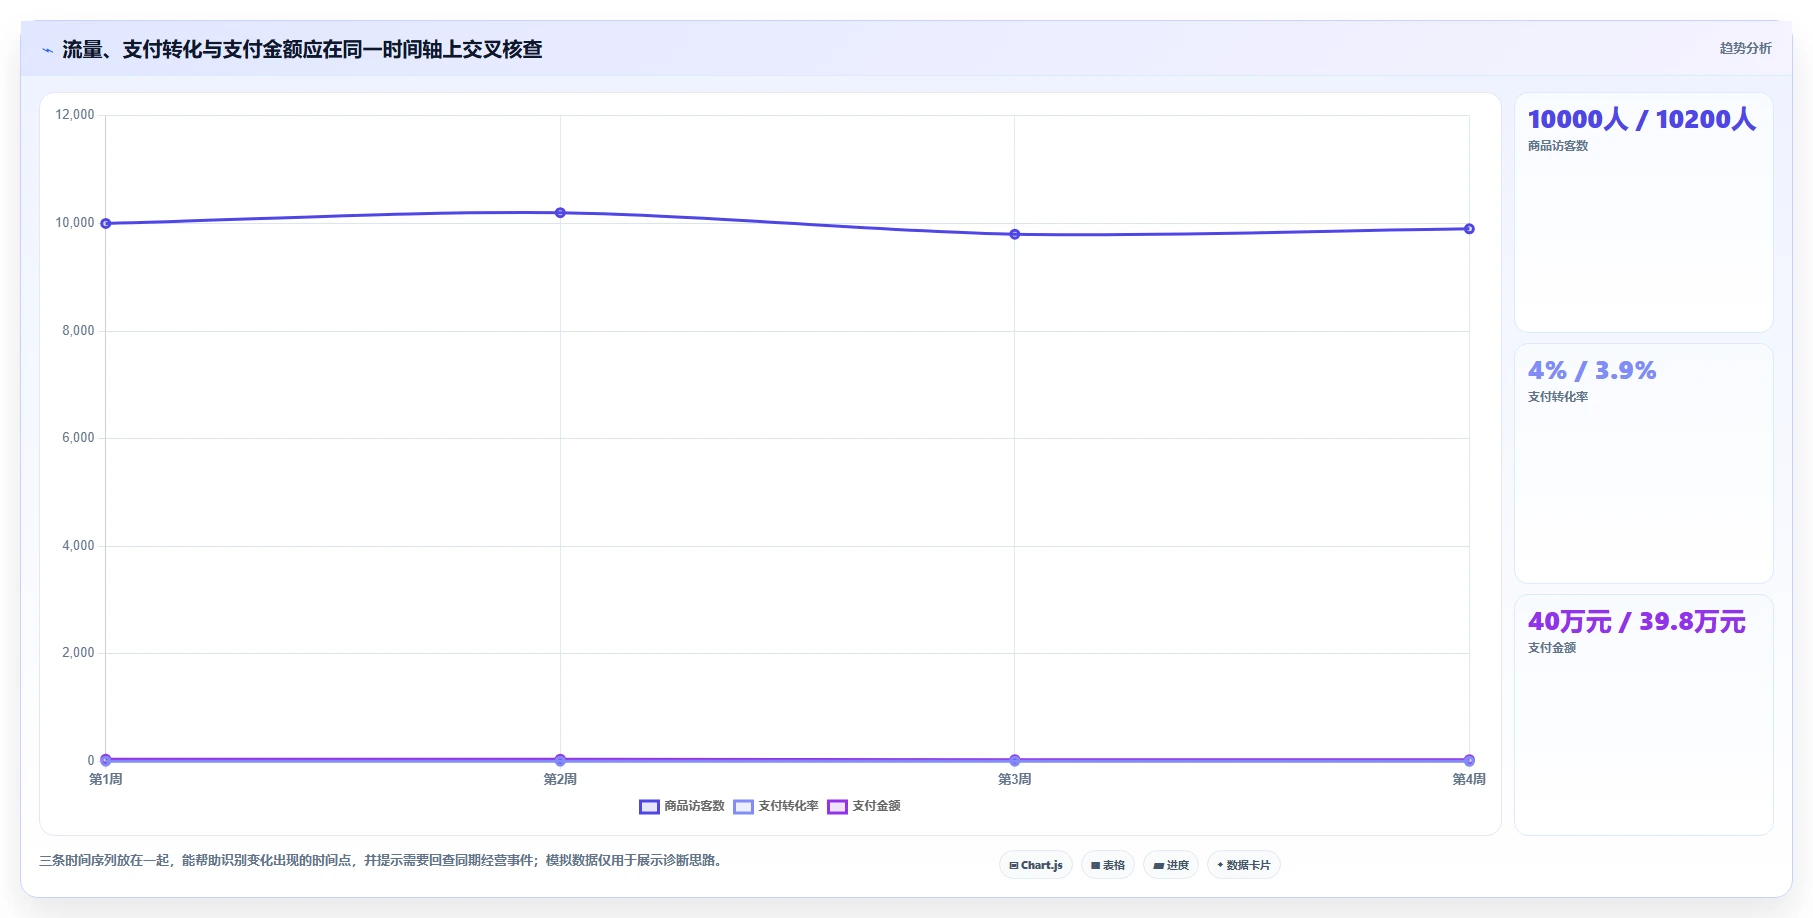Toggle the 商品访客数 legend series
The image size is (1813, 918).
[x=682, y=806]
